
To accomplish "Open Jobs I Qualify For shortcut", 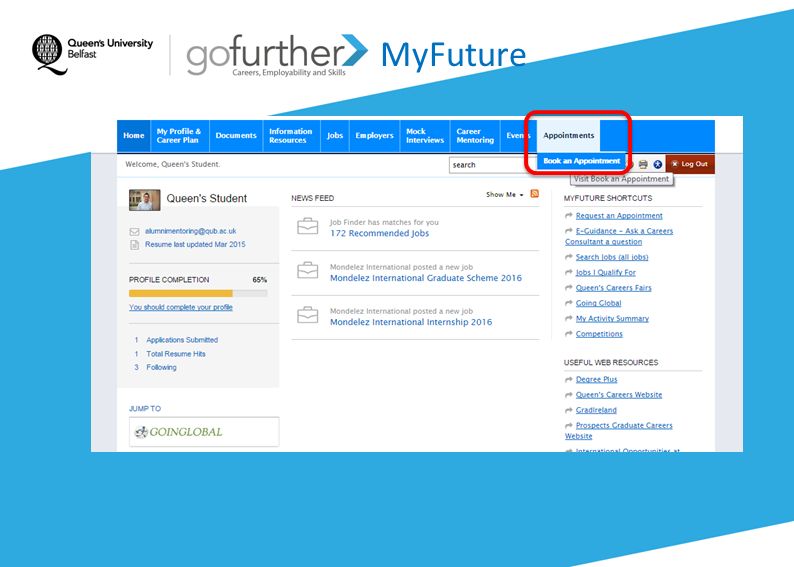I will 606,272.
